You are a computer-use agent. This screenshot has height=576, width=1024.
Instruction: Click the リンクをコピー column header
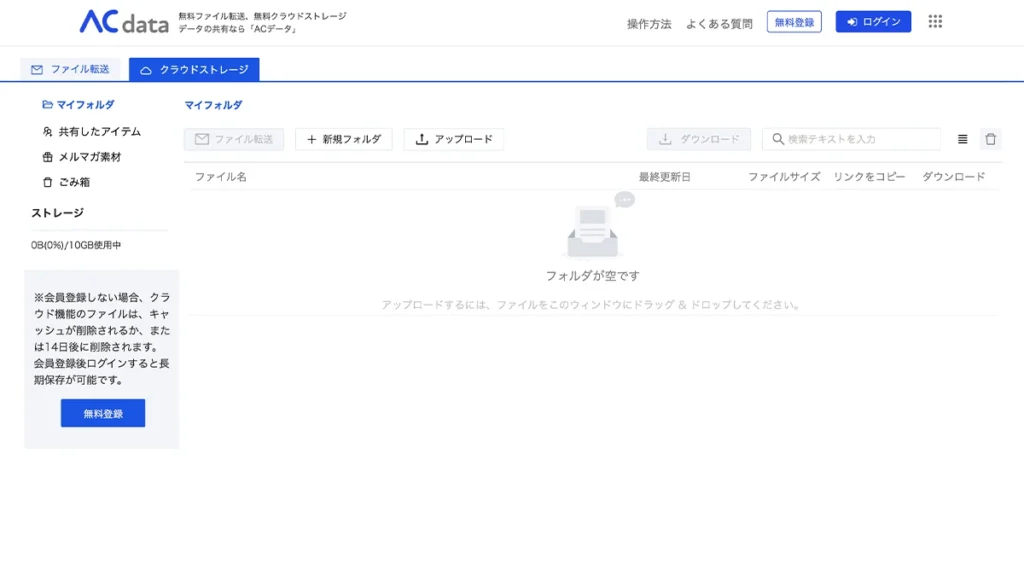tap(869, 177)
